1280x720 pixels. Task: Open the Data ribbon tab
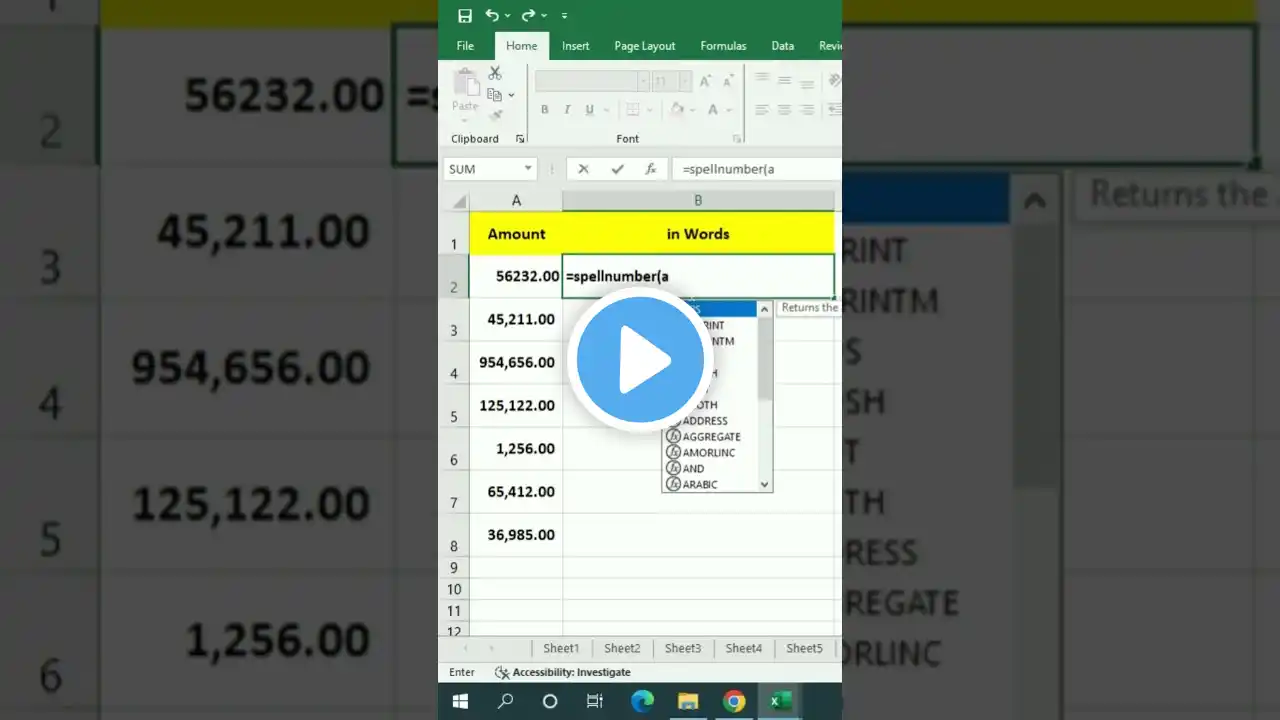point(783,46)
